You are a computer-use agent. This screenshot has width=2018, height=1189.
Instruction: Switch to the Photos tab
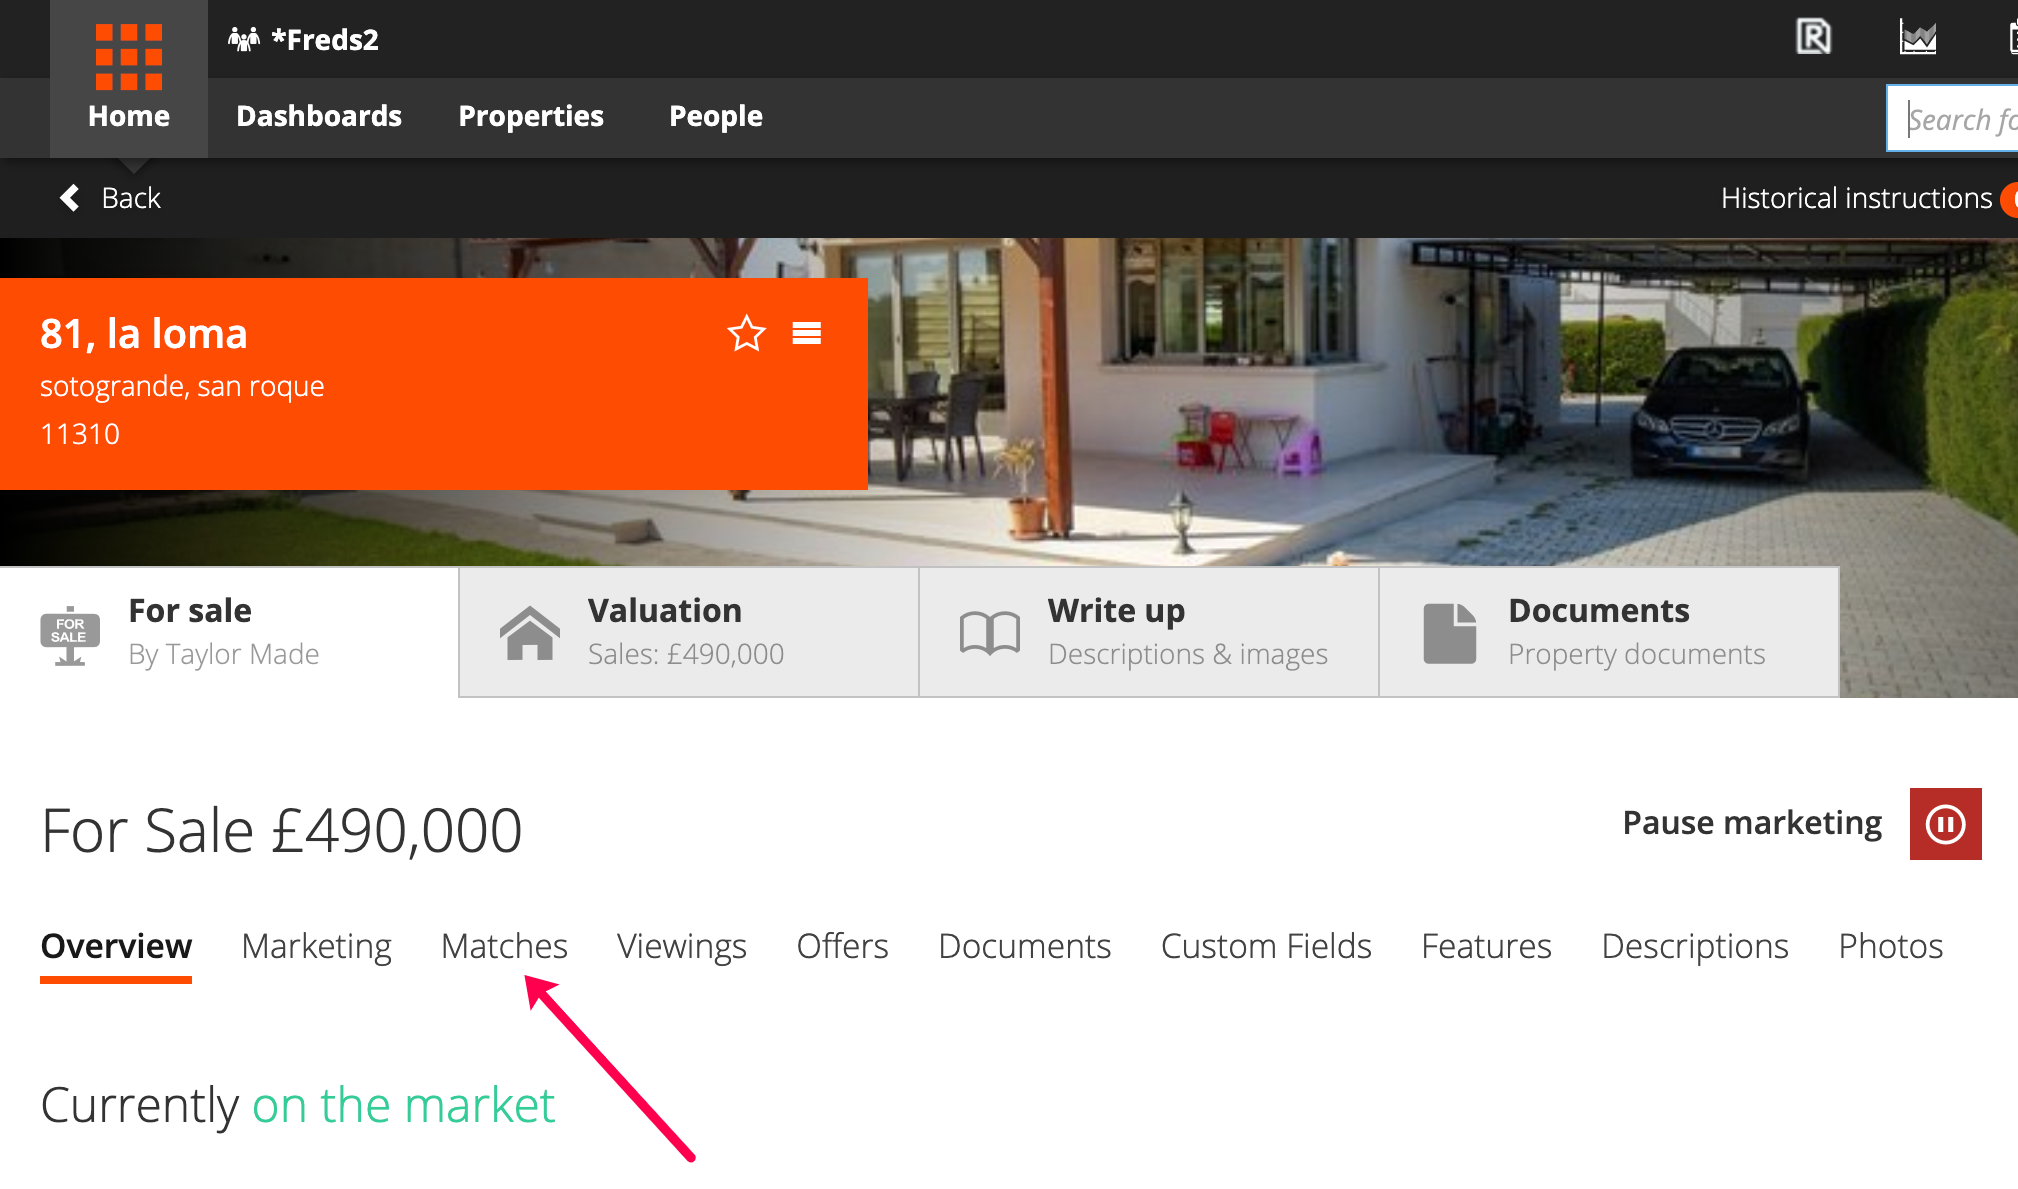point(1891,946)
